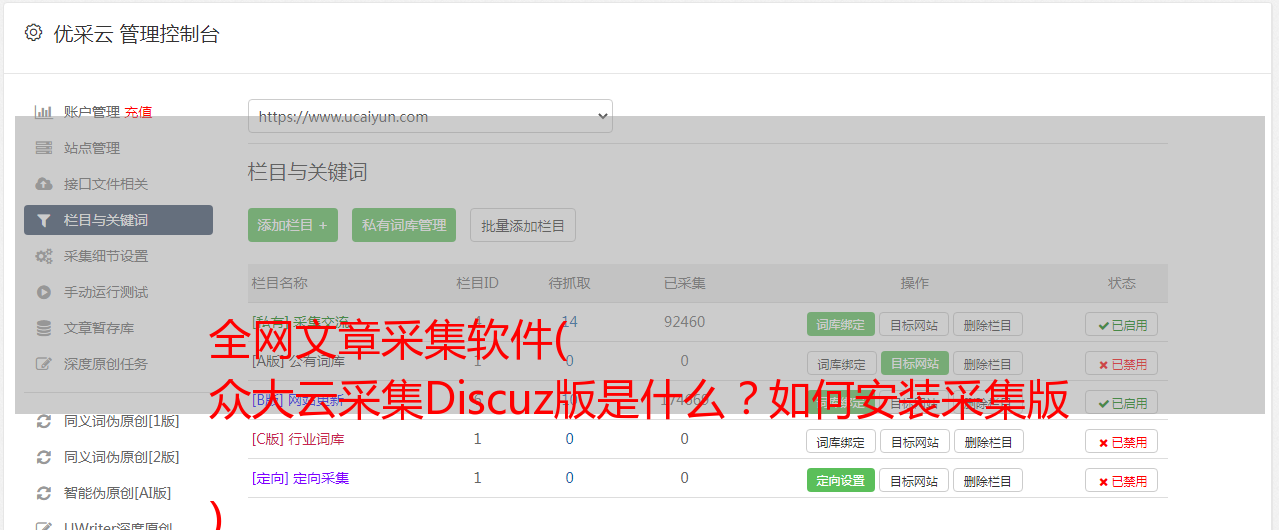Viewport: 1279px width, 530px height.
Task: Click the refresh icon for 同义词伪原创[2版]
Action: pos(43,457)
